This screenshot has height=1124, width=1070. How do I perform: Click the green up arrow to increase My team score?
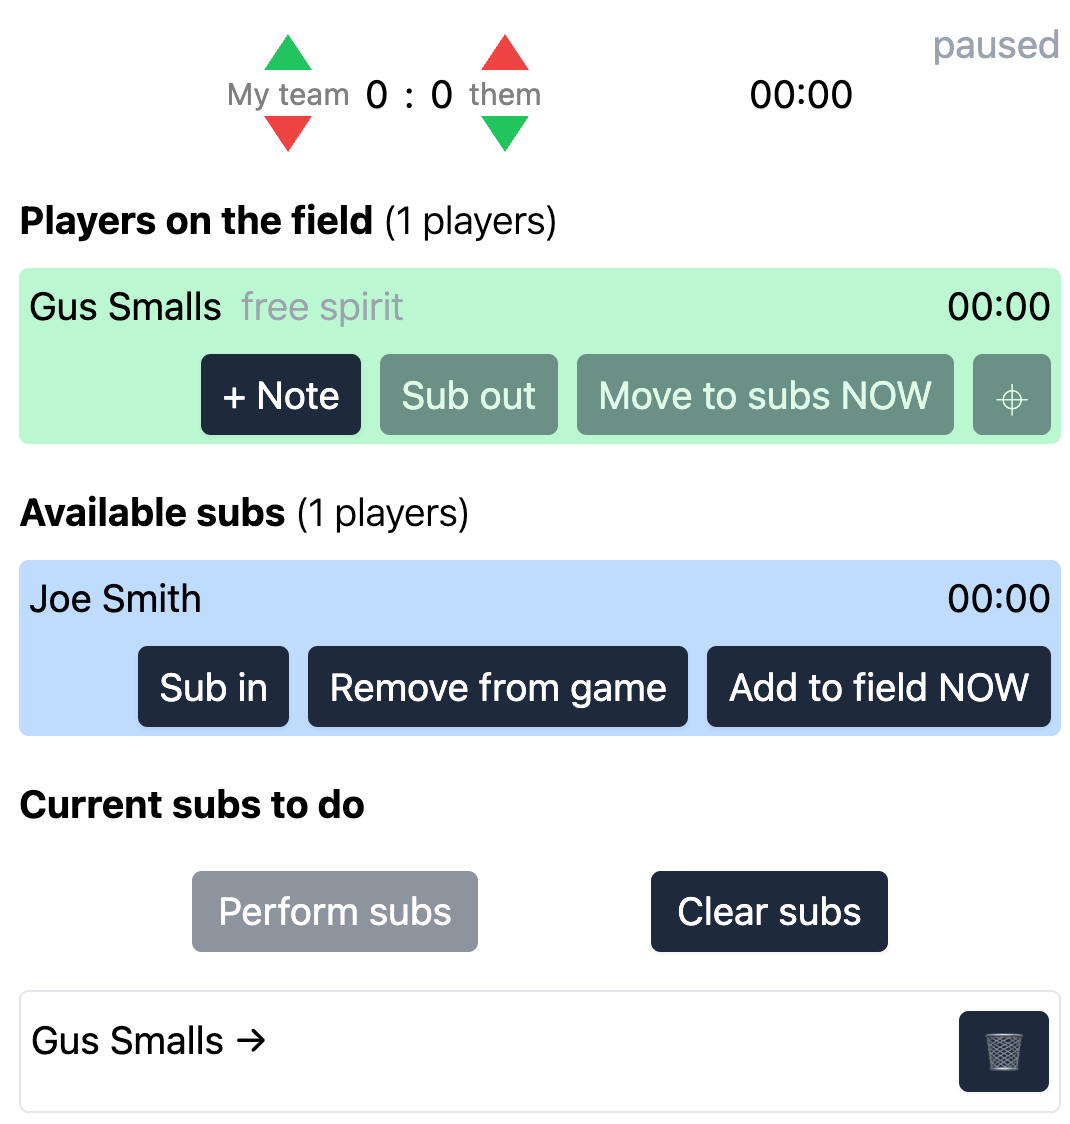287,55
